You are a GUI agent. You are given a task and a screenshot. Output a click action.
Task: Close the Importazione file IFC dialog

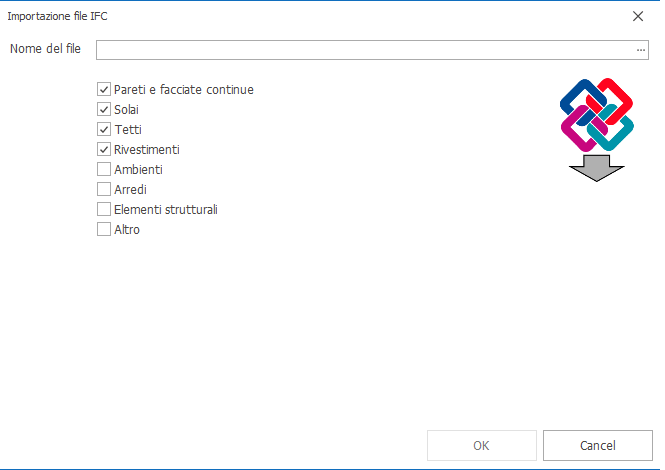pos(638,16)
